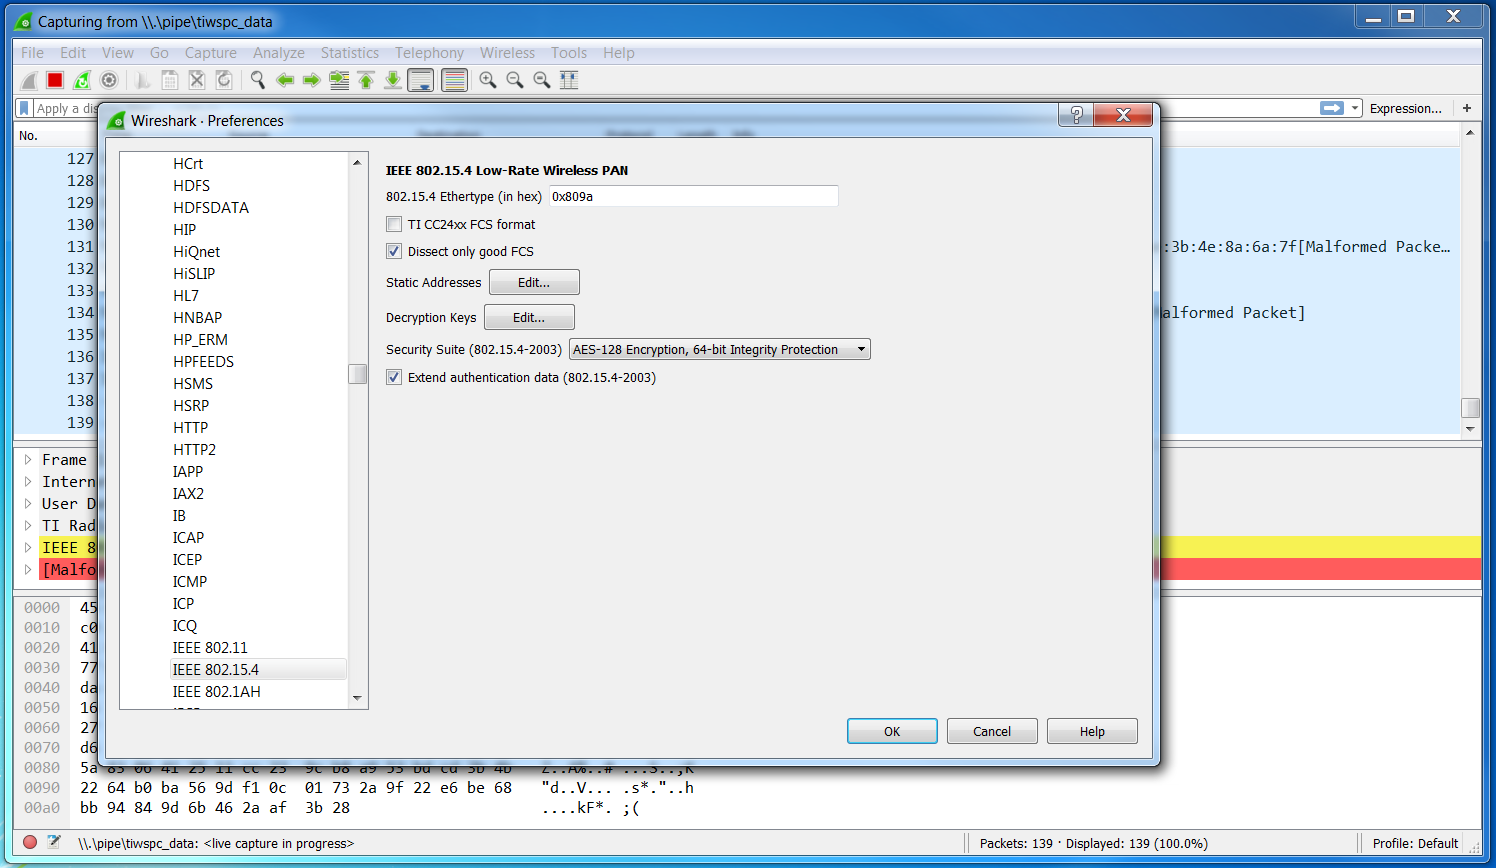Select ICMP in the protocol preferences list

tap(190, 581)
